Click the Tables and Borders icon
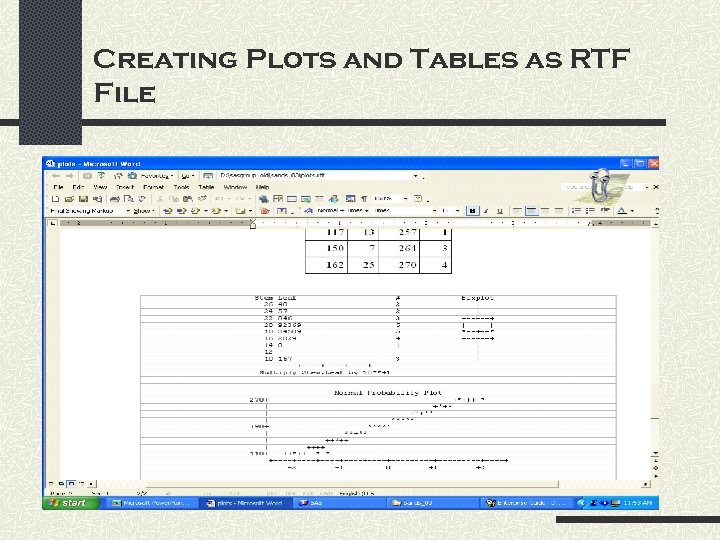The height and width of the screenshot is (540, 720). tap(278, 199)
